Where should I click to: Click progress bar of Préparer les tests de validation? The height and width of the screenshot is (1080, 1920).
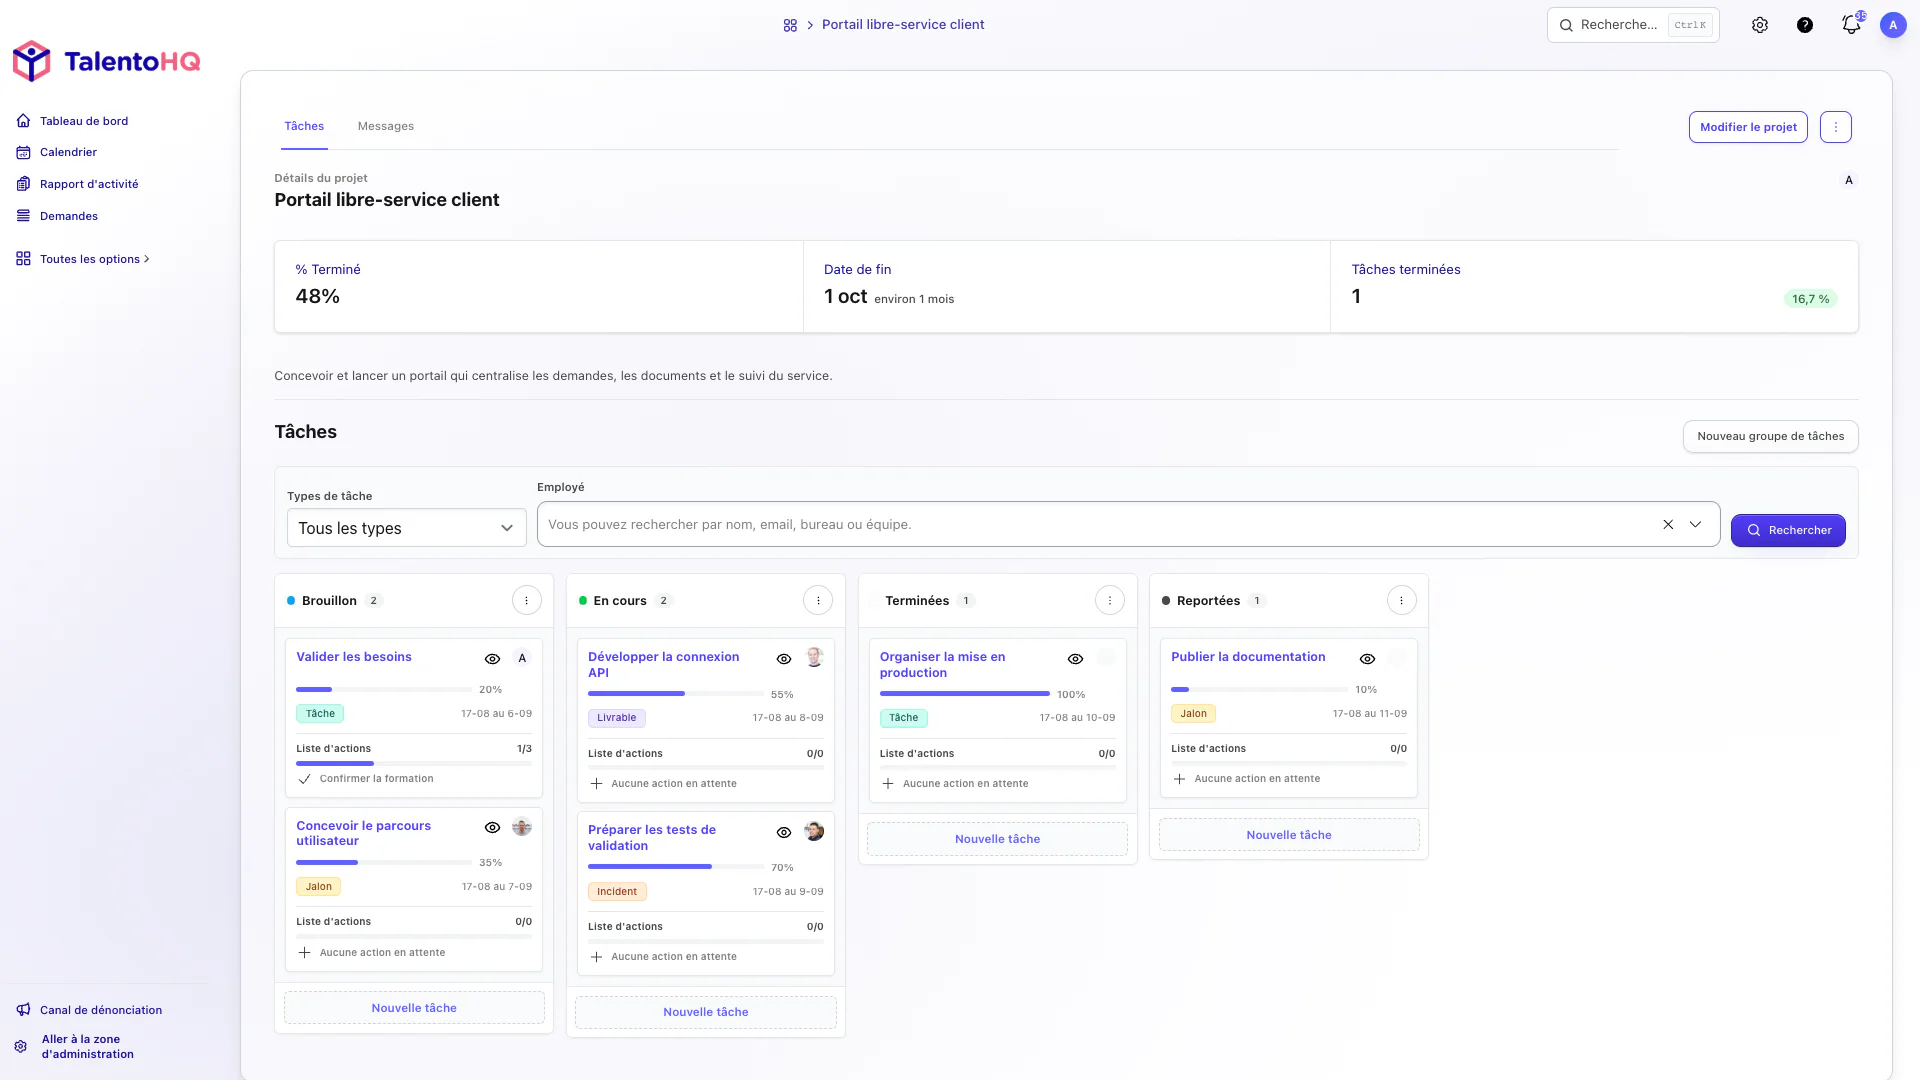(676, 867)
